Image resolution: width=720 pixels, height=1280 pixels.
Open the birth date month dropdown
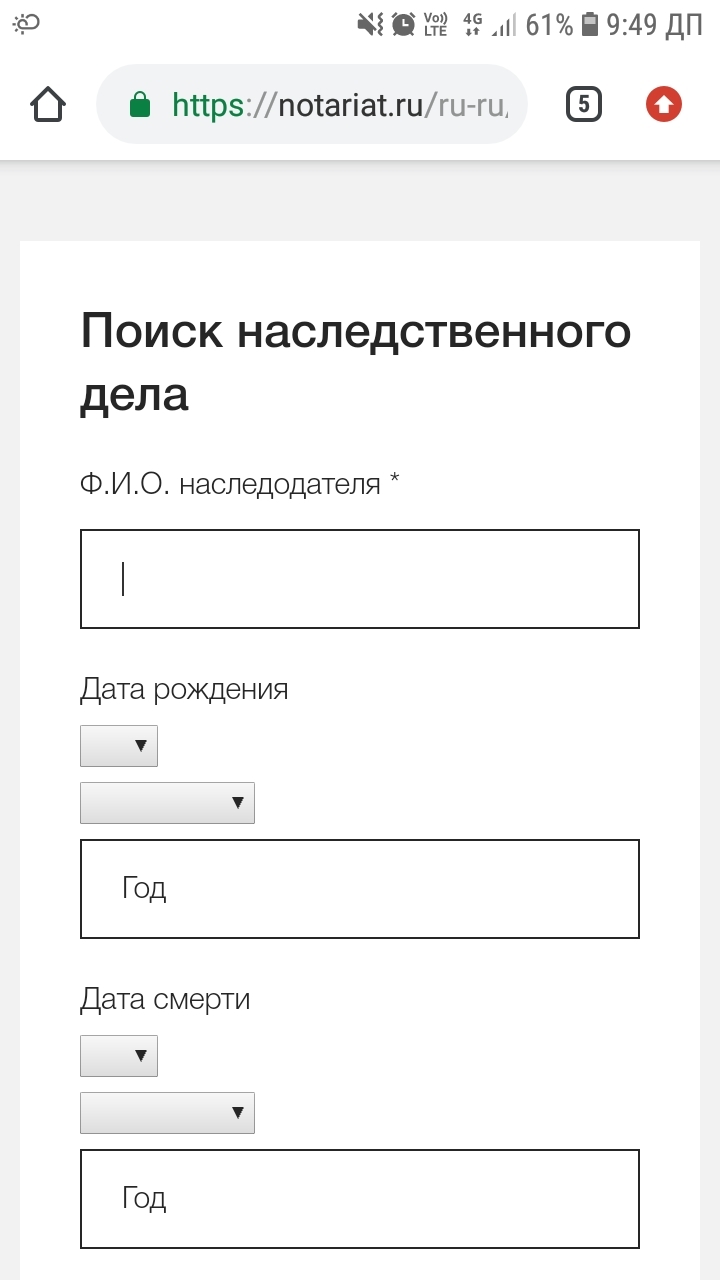[x=167, y=803]
